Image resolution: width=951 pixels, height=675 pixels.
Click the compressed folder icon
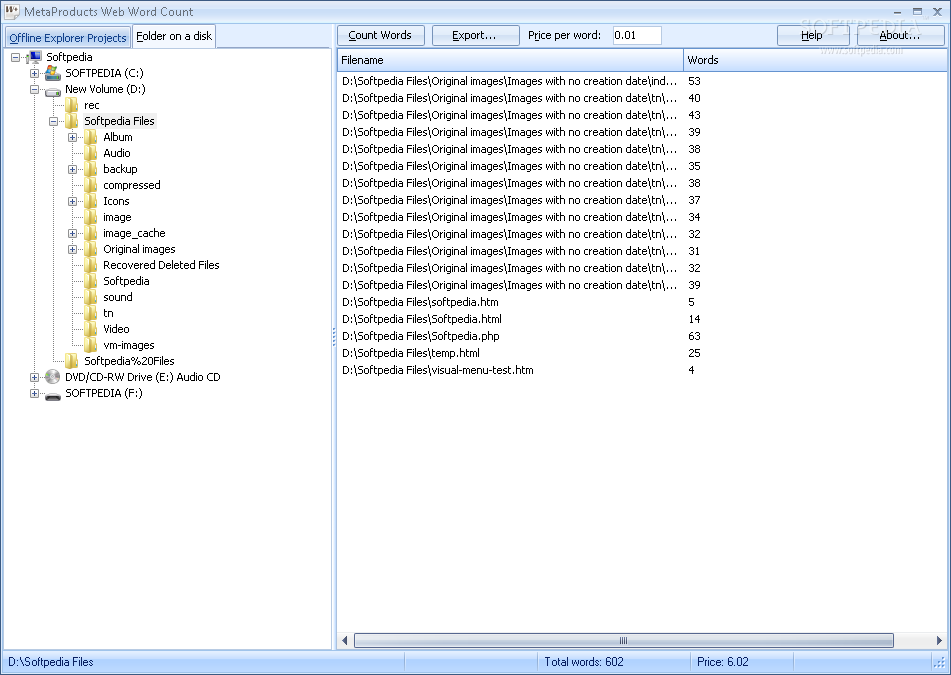click(90, 185)
